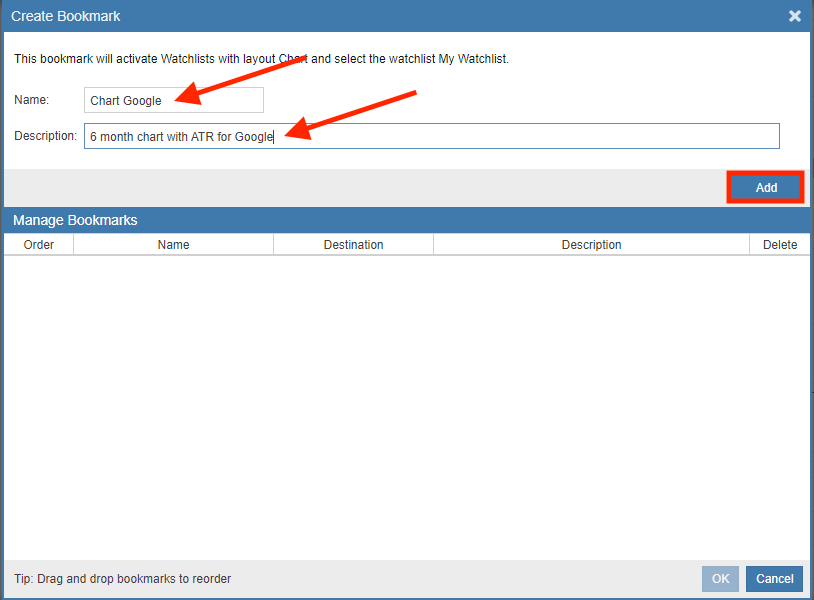Click the Delete column header
814x600 pixels.
click(780, 244)
